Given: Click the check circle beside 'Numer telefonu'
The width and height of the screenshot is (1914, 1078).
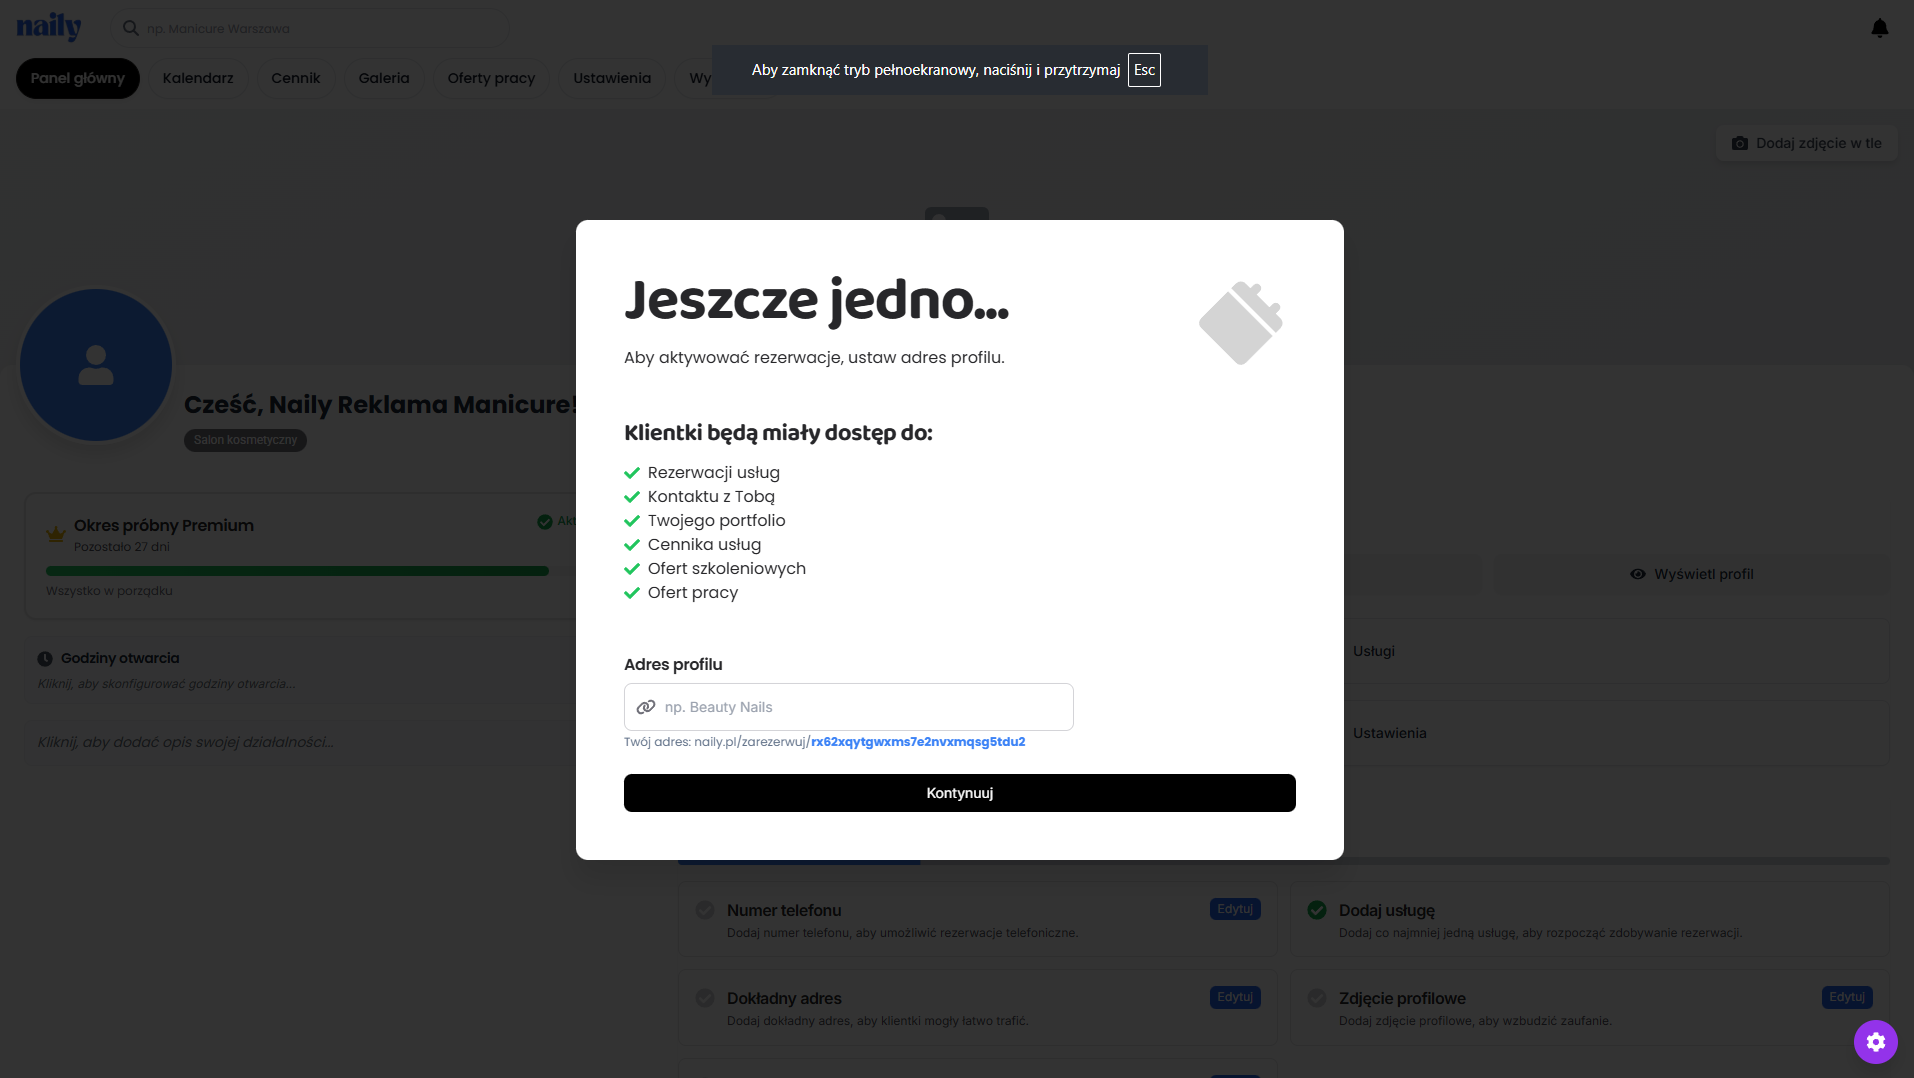Looking at the screenshot, I should point(704,910).
